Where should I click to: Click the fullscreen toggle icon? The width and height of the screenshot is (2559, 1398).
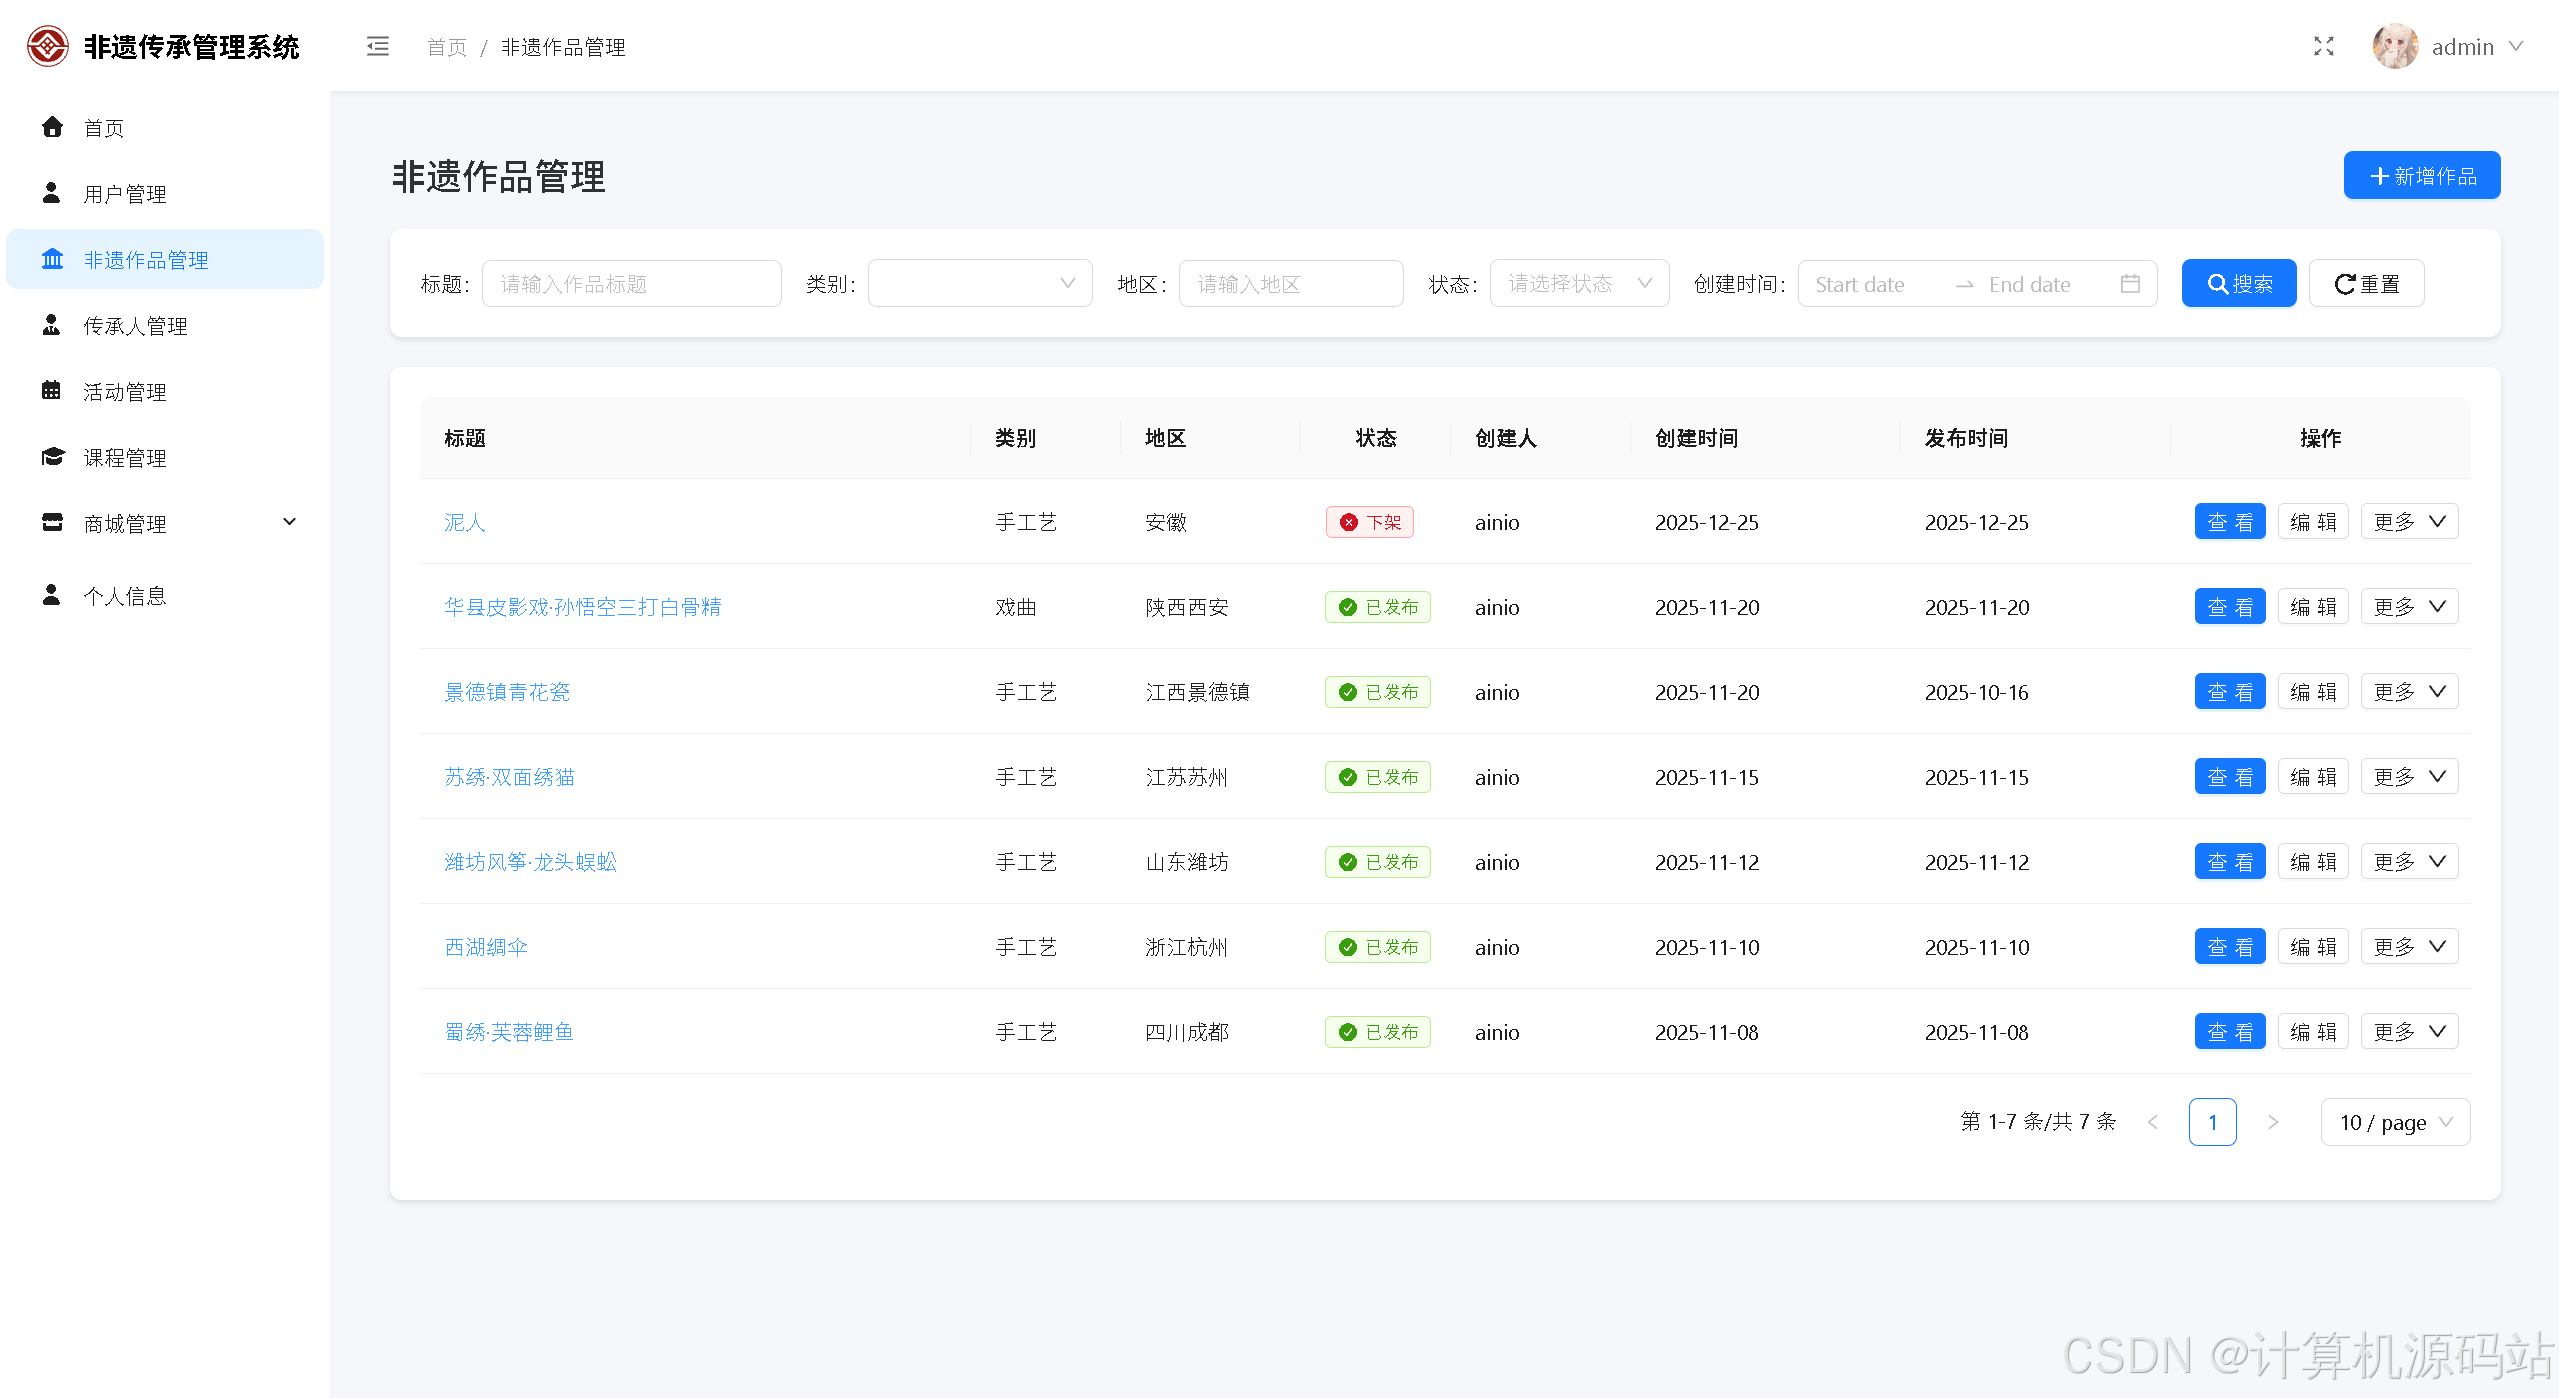click(2323, 47)
